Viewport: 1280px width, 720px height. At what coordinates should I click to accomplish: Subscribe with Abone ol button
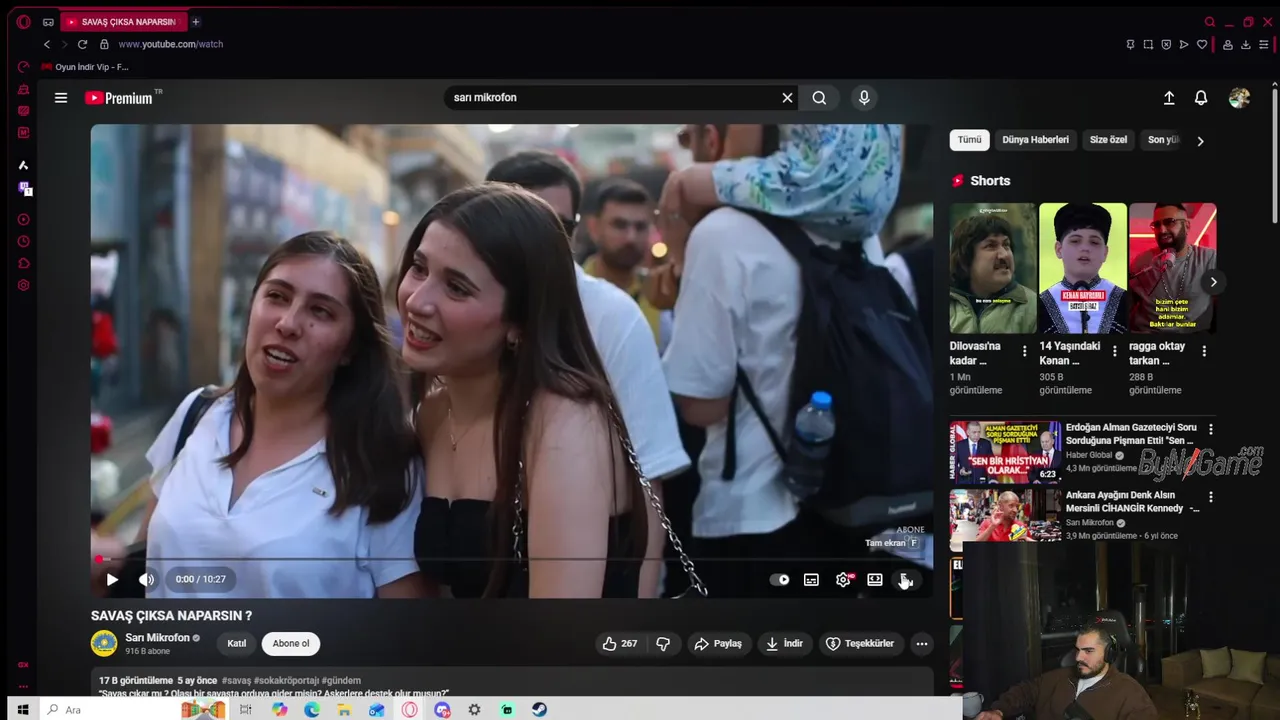[291, 644]
